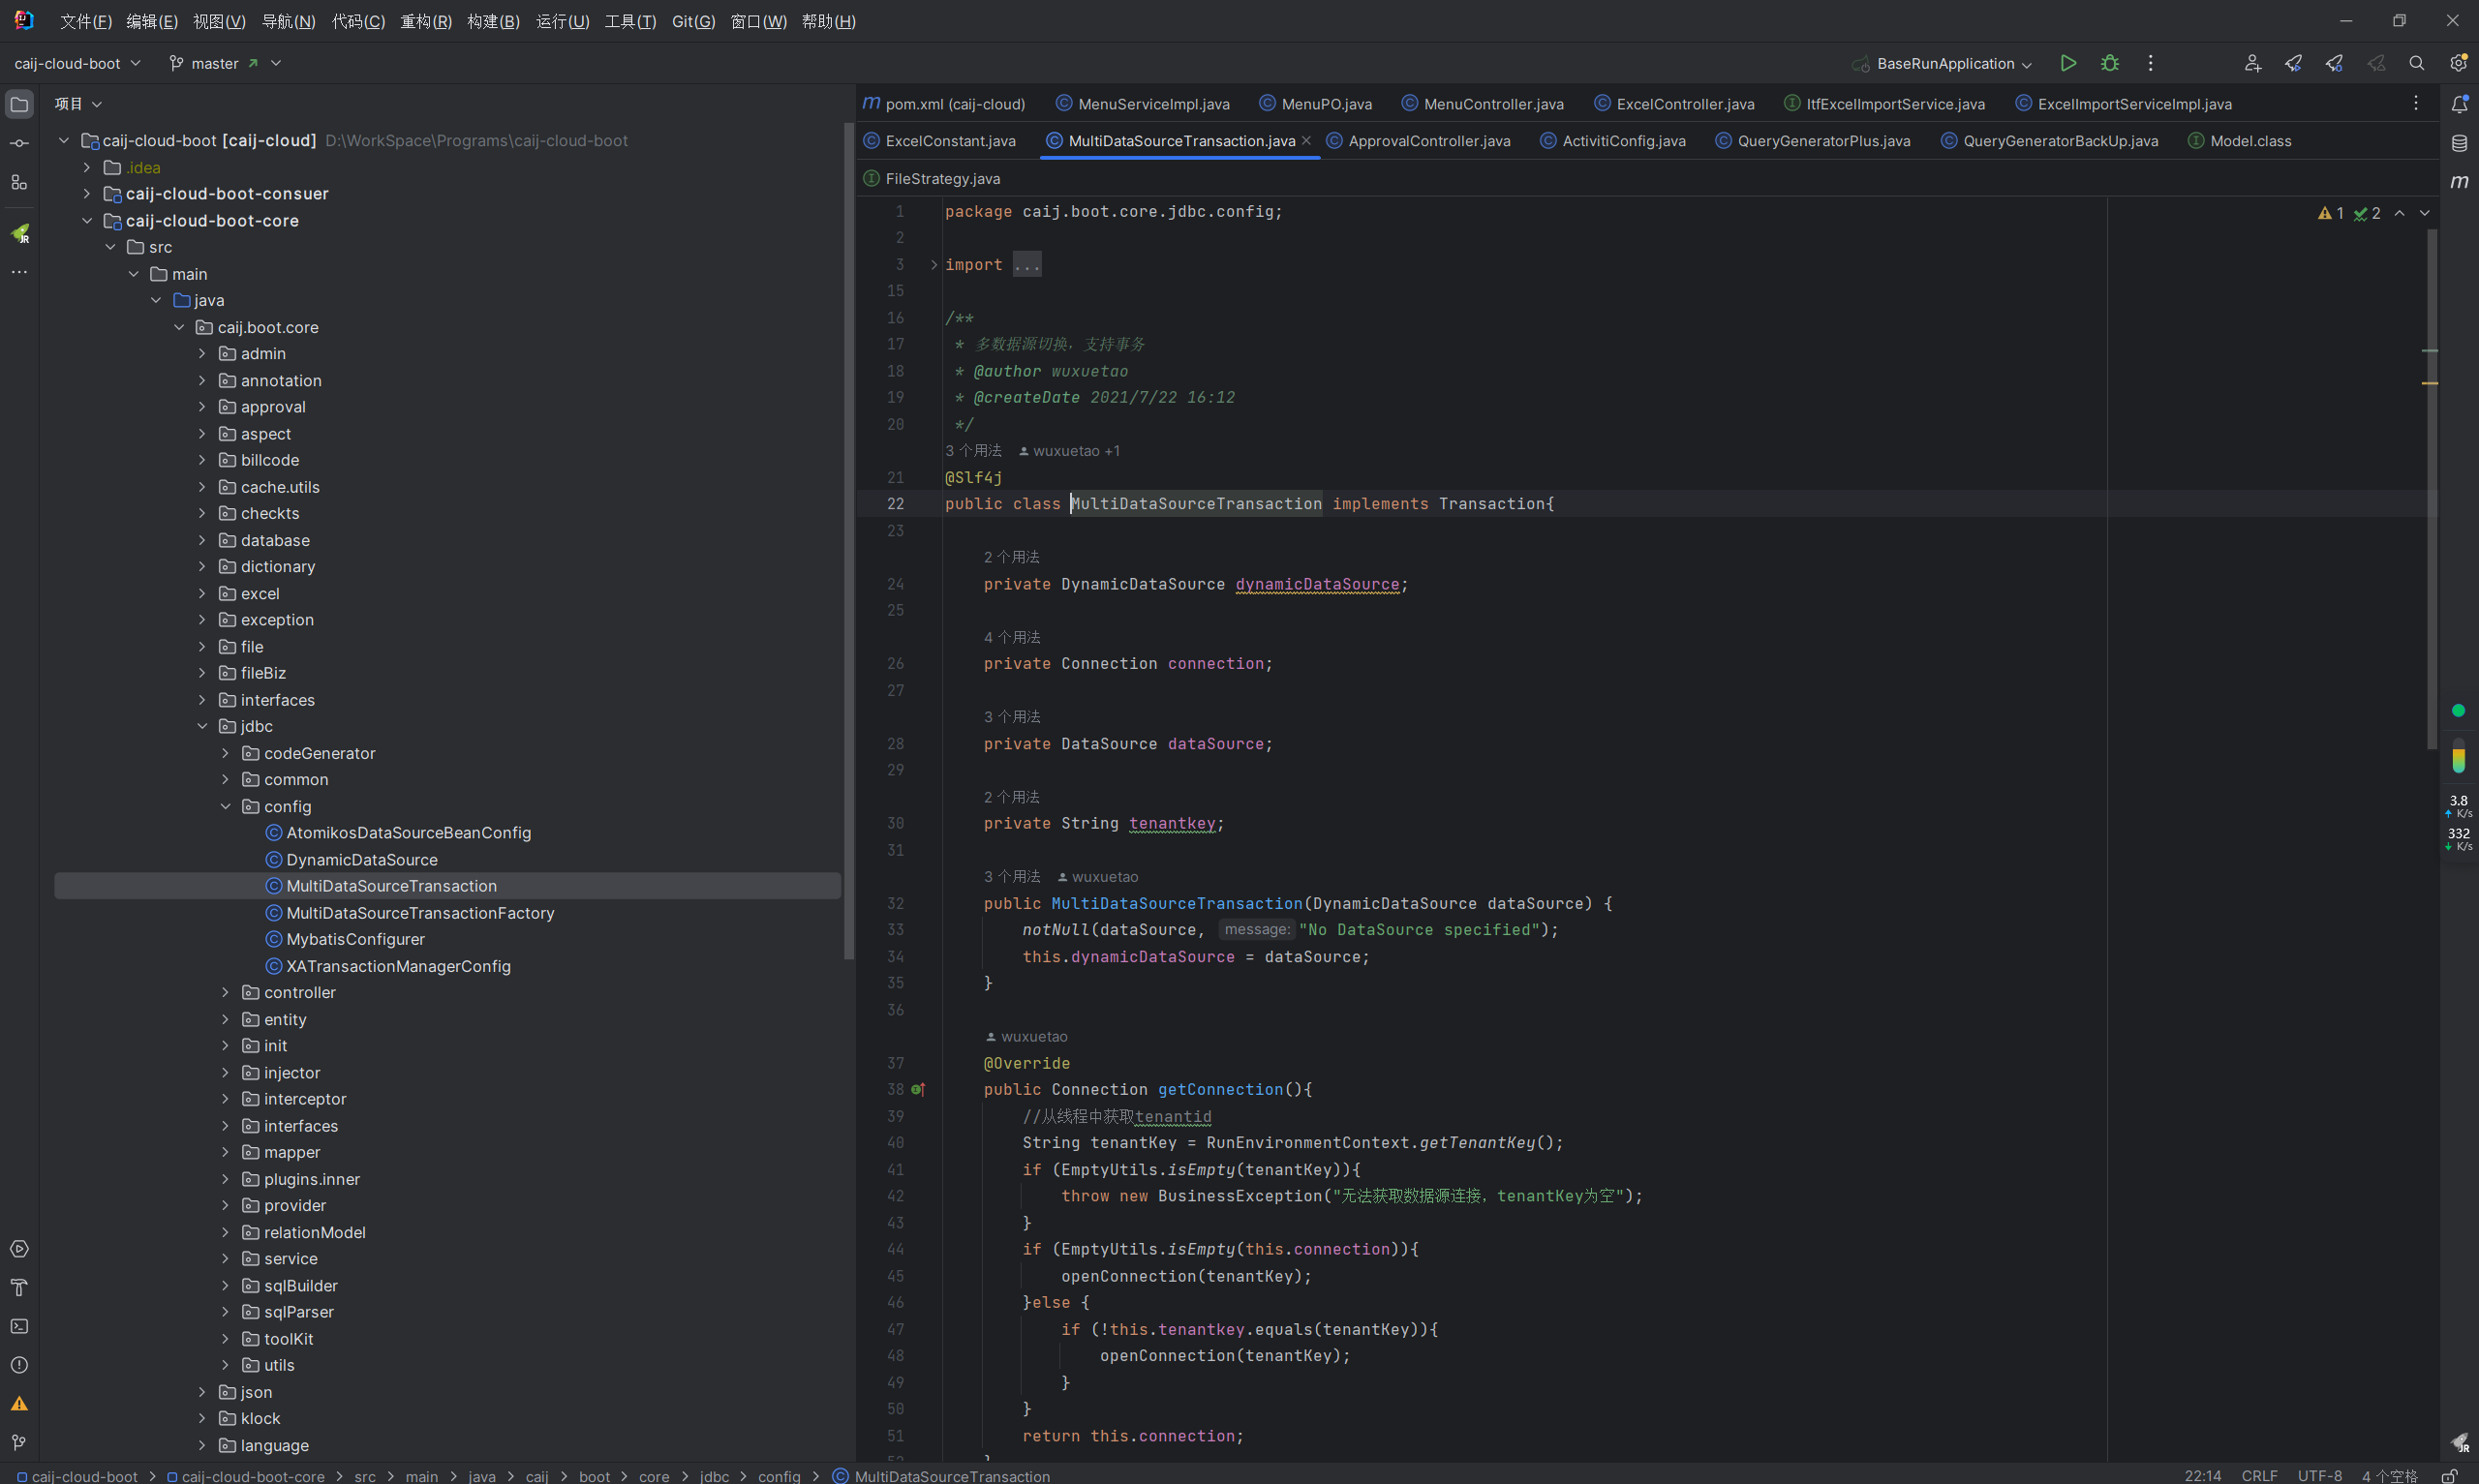Go to previous highlighted error arrow

tap(2399, 213)
